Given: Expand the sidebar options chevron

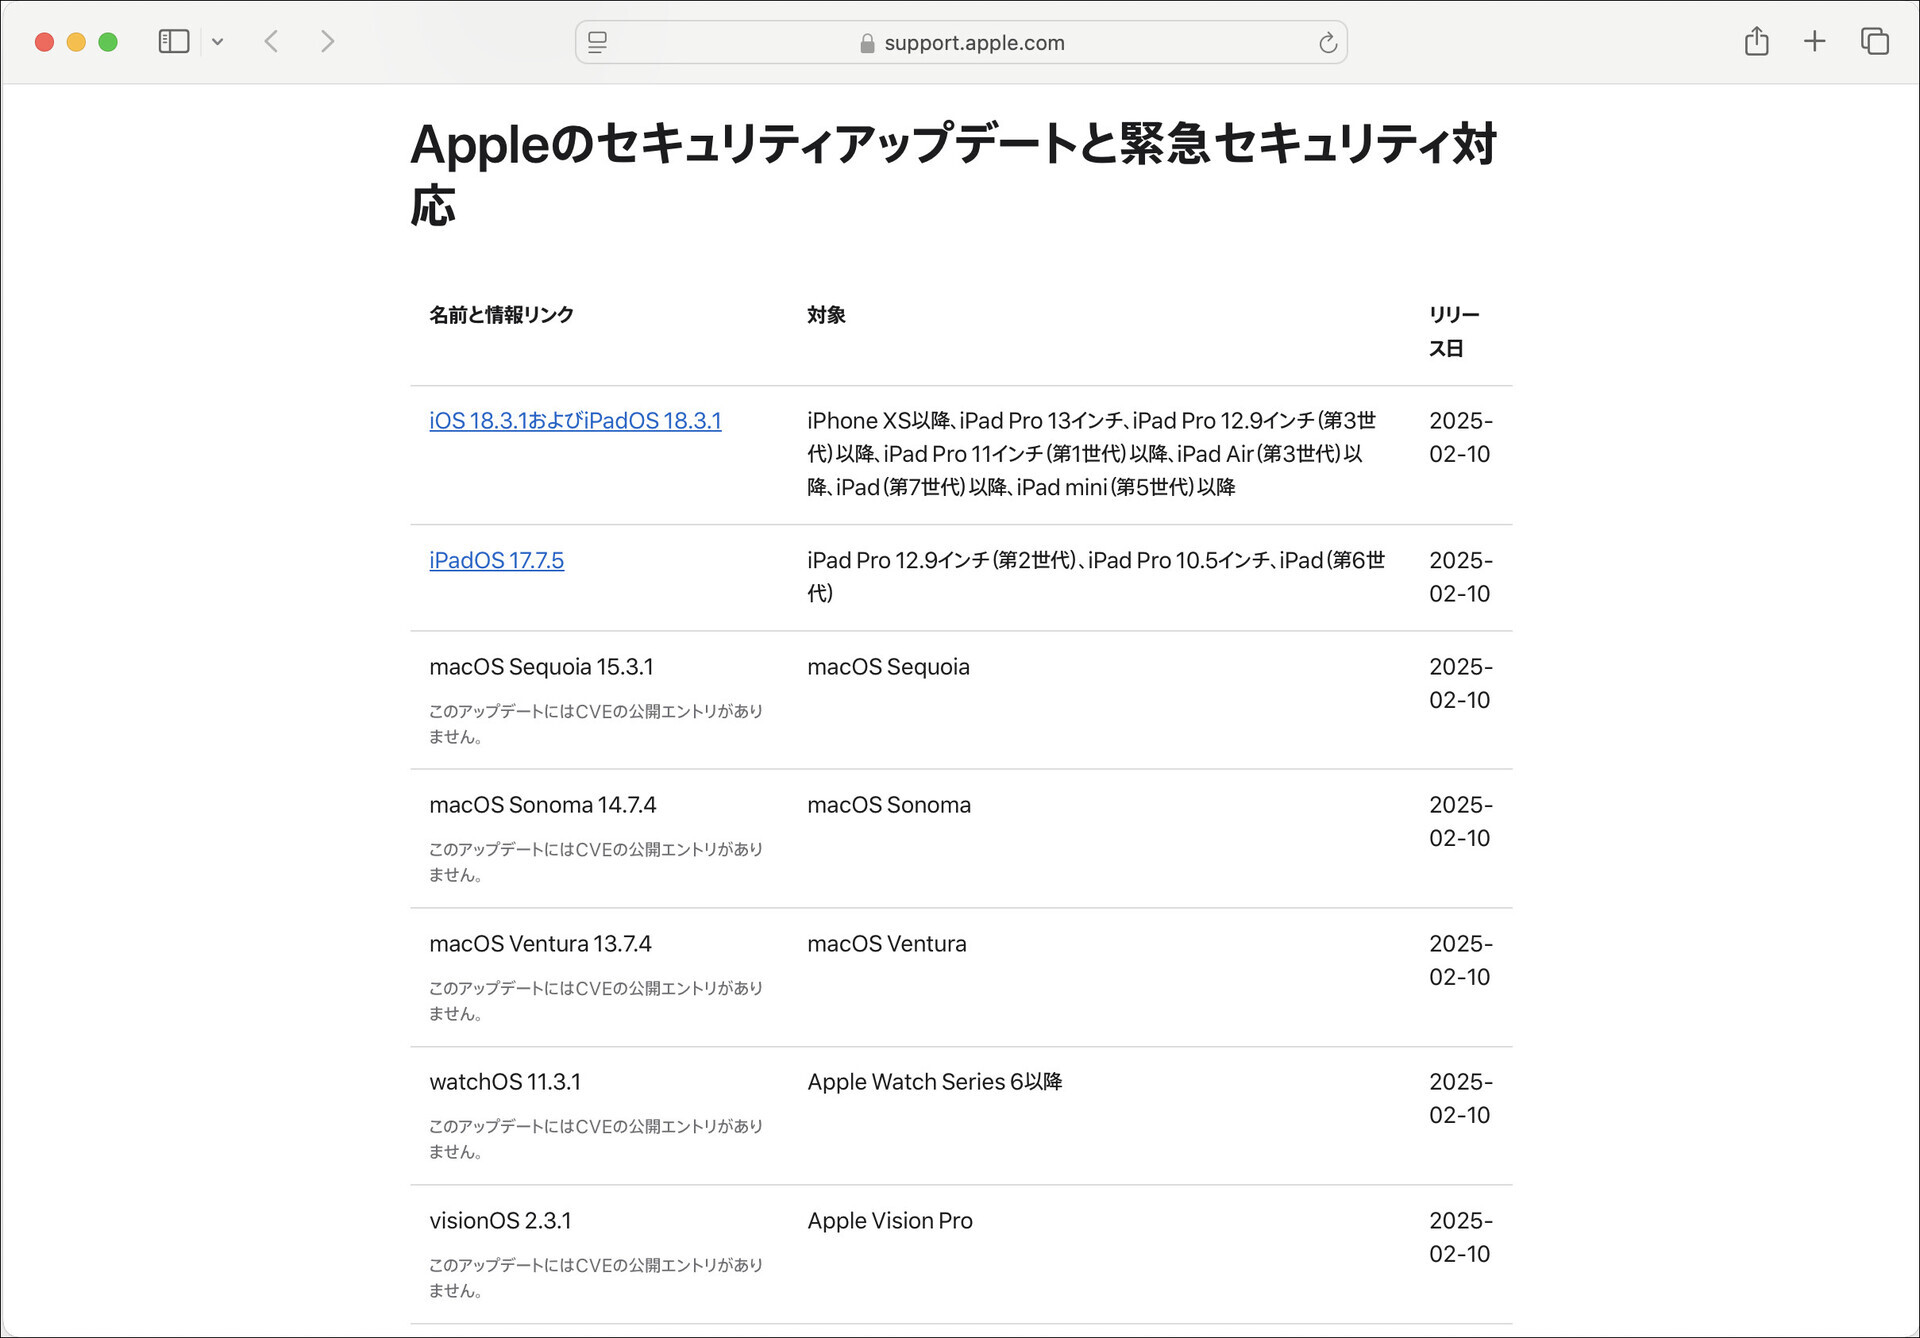Looking at the screenshot, I should click(218, 42).
